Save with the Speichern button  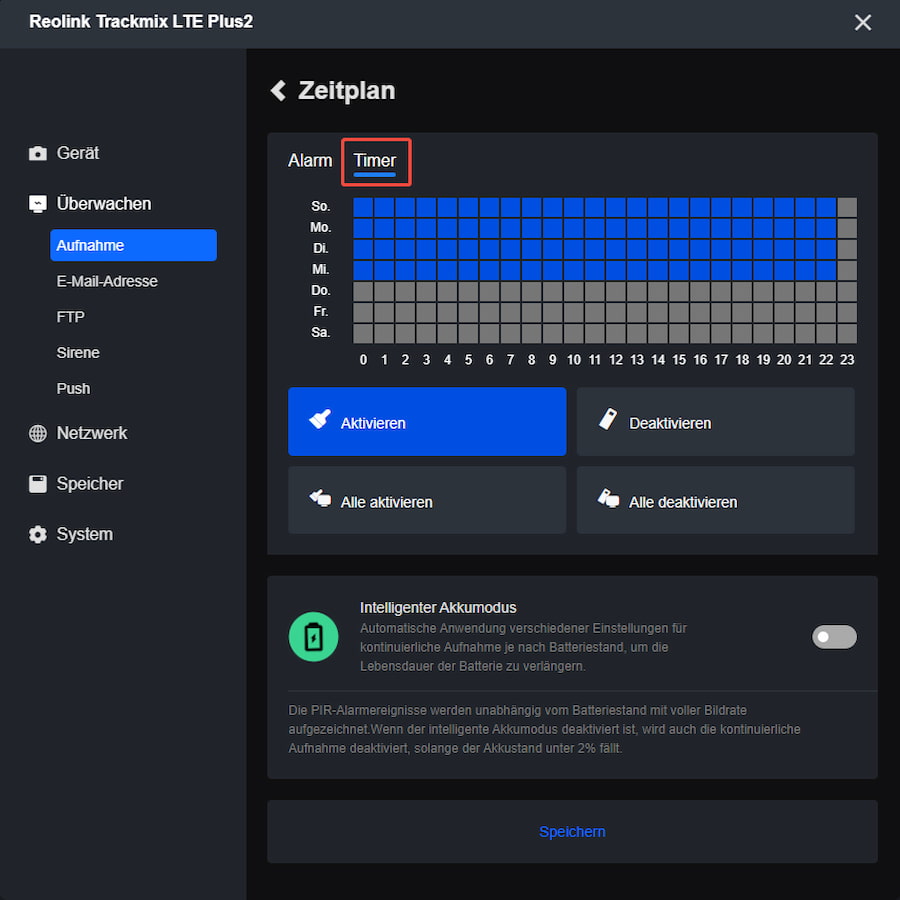coord(572,831)
